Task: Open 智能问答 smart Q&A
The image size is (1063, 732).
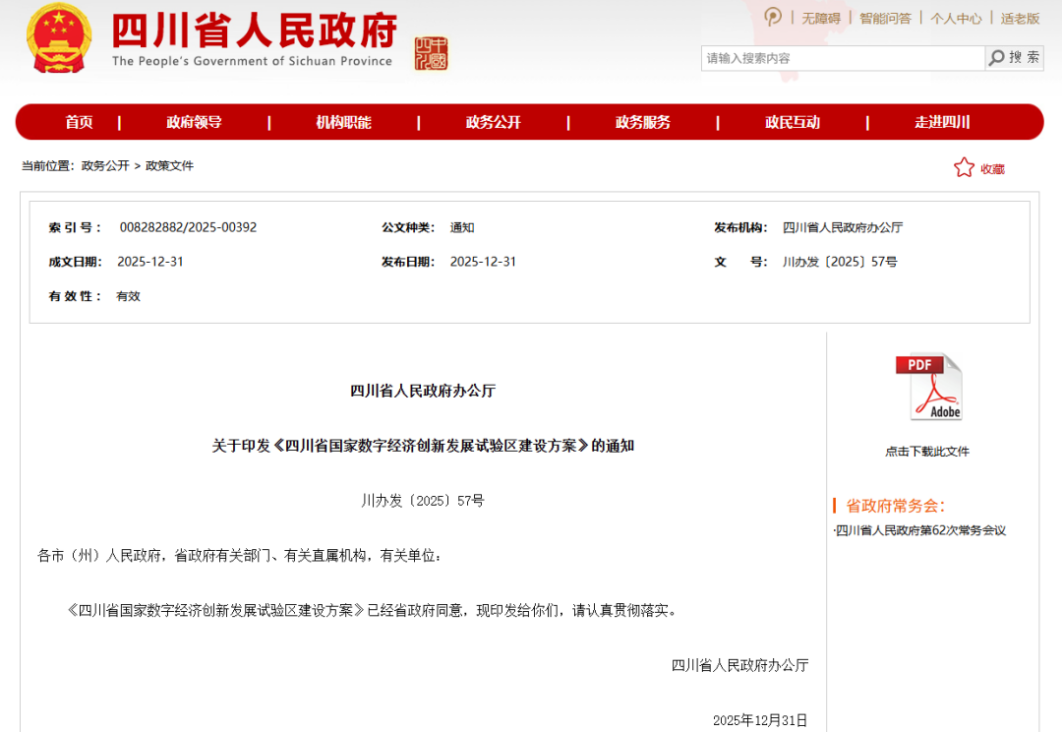Action: click(885, 18)
